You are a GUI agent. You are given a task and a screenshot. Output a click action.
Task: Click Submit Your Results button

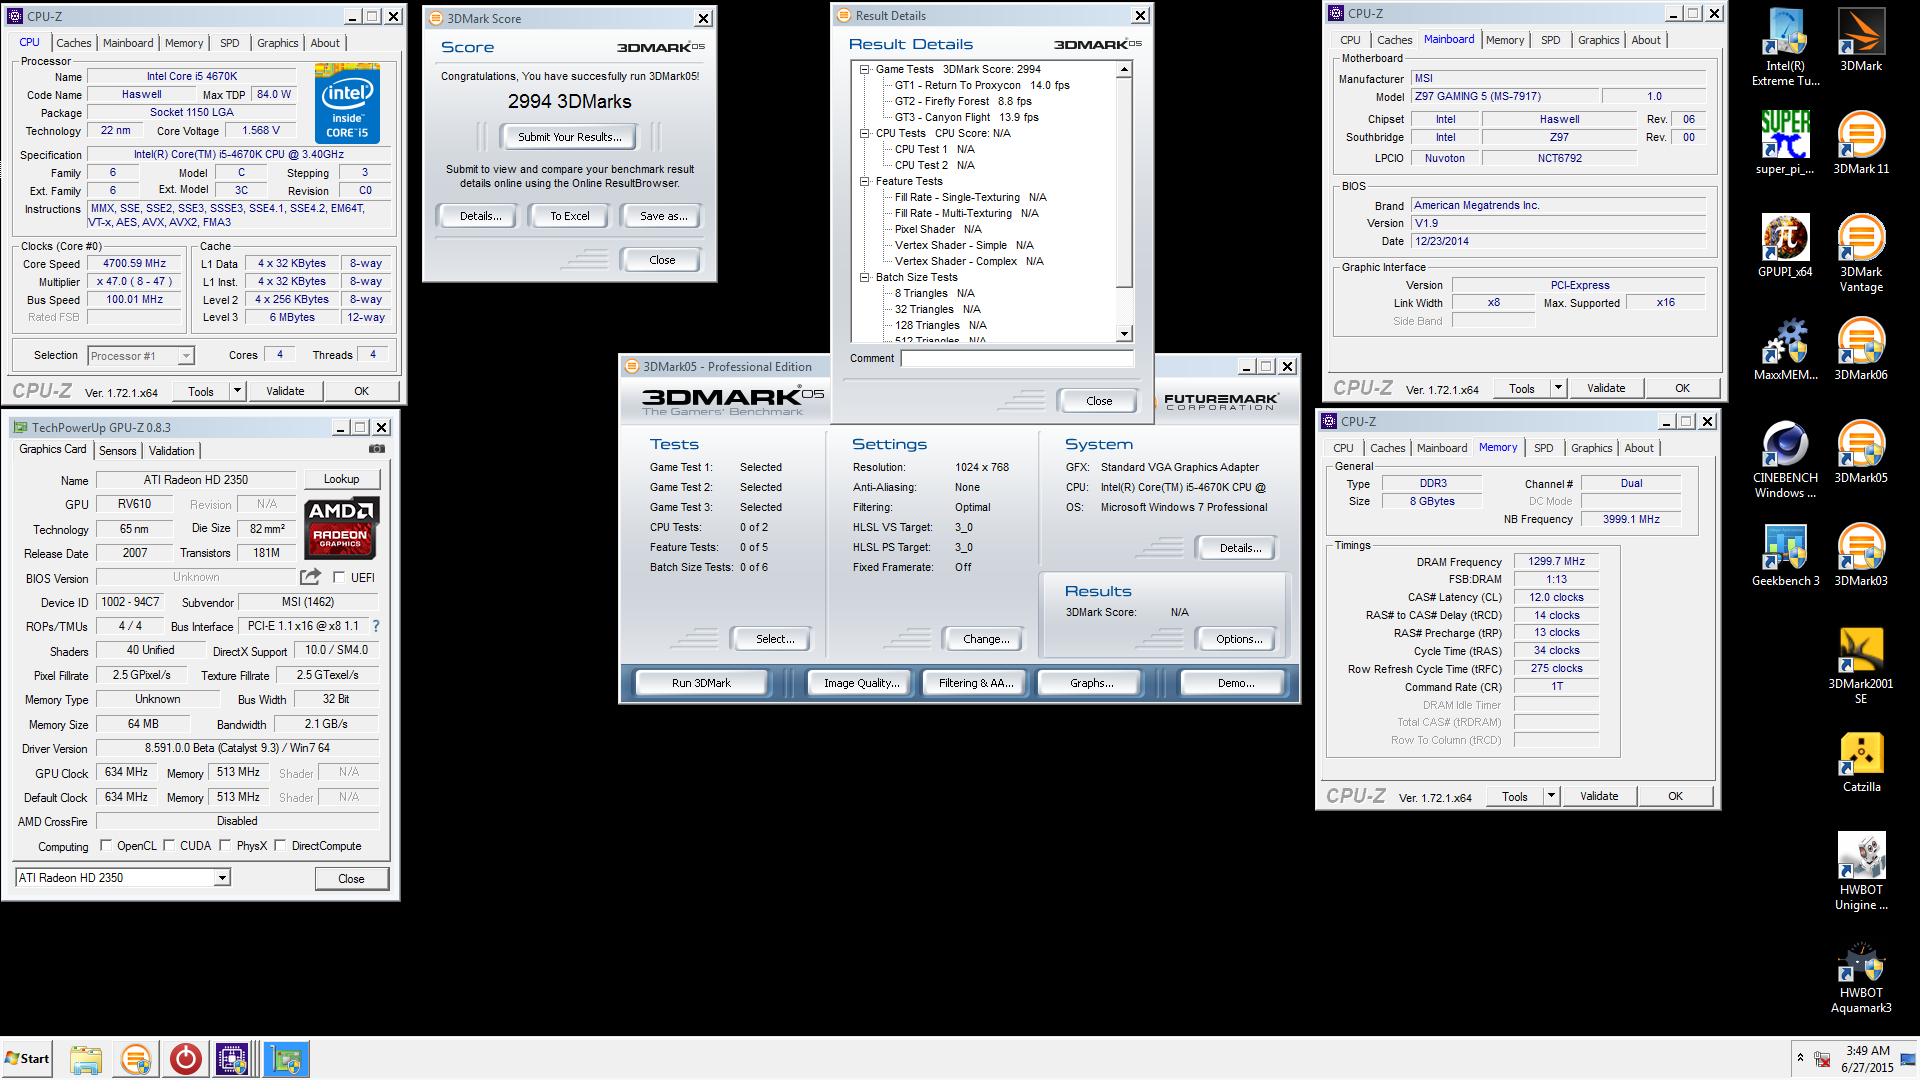pyautogui.click(x=570, y=137)
